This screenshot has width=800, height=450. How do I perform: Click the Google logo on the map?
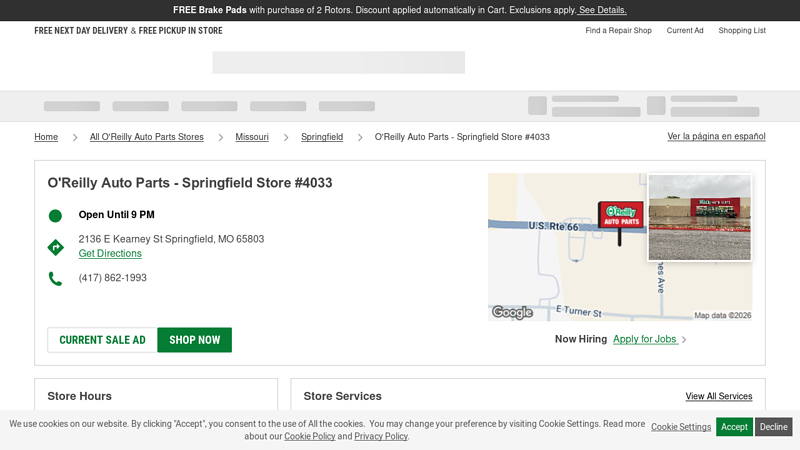point(512,312)
